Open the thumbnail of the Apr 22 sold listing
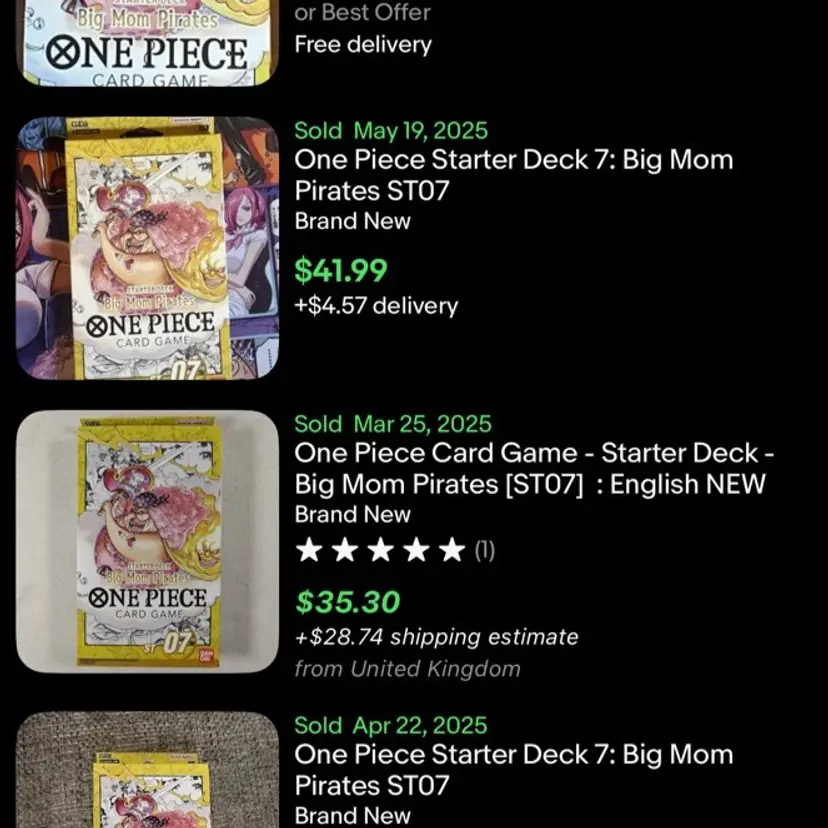Screen dimensions: 828x828 click(147, 770)
